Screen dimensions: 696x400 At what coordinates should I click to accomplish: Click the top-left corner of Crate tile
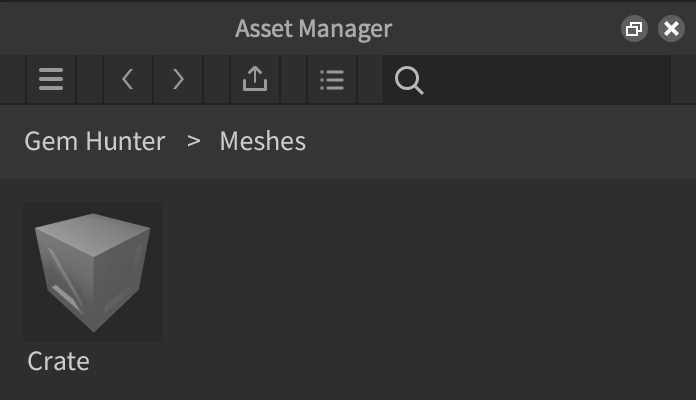(x=29, y=208)
